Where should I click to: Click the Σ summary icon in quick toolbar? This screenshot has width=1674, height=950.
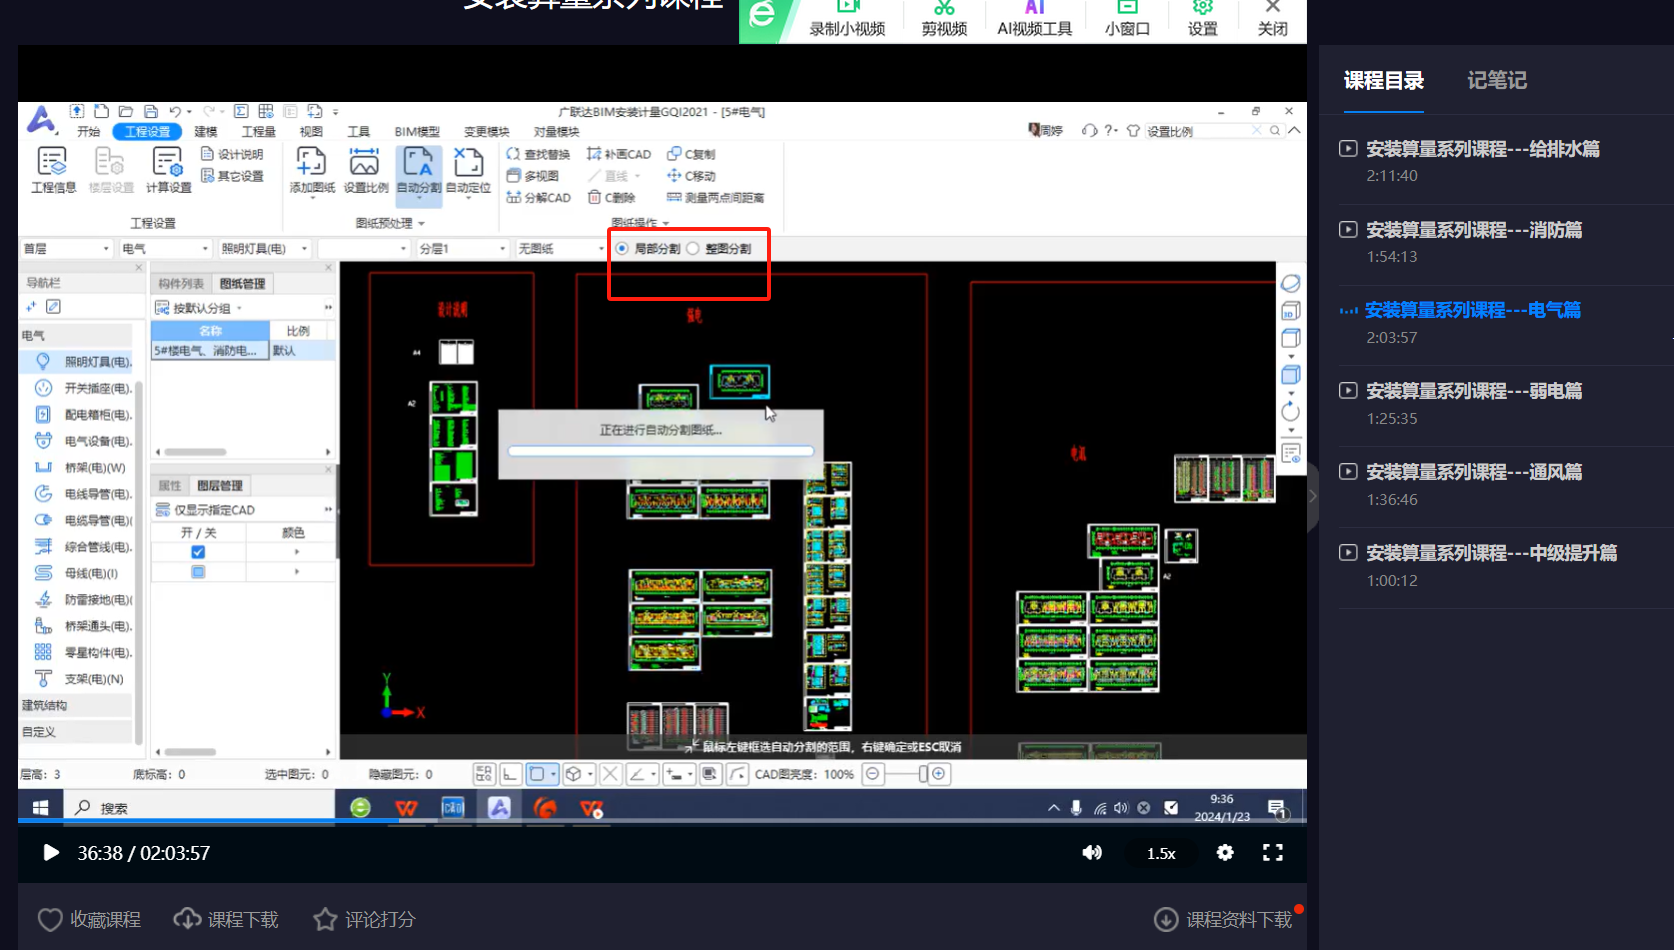pos(241,112)
